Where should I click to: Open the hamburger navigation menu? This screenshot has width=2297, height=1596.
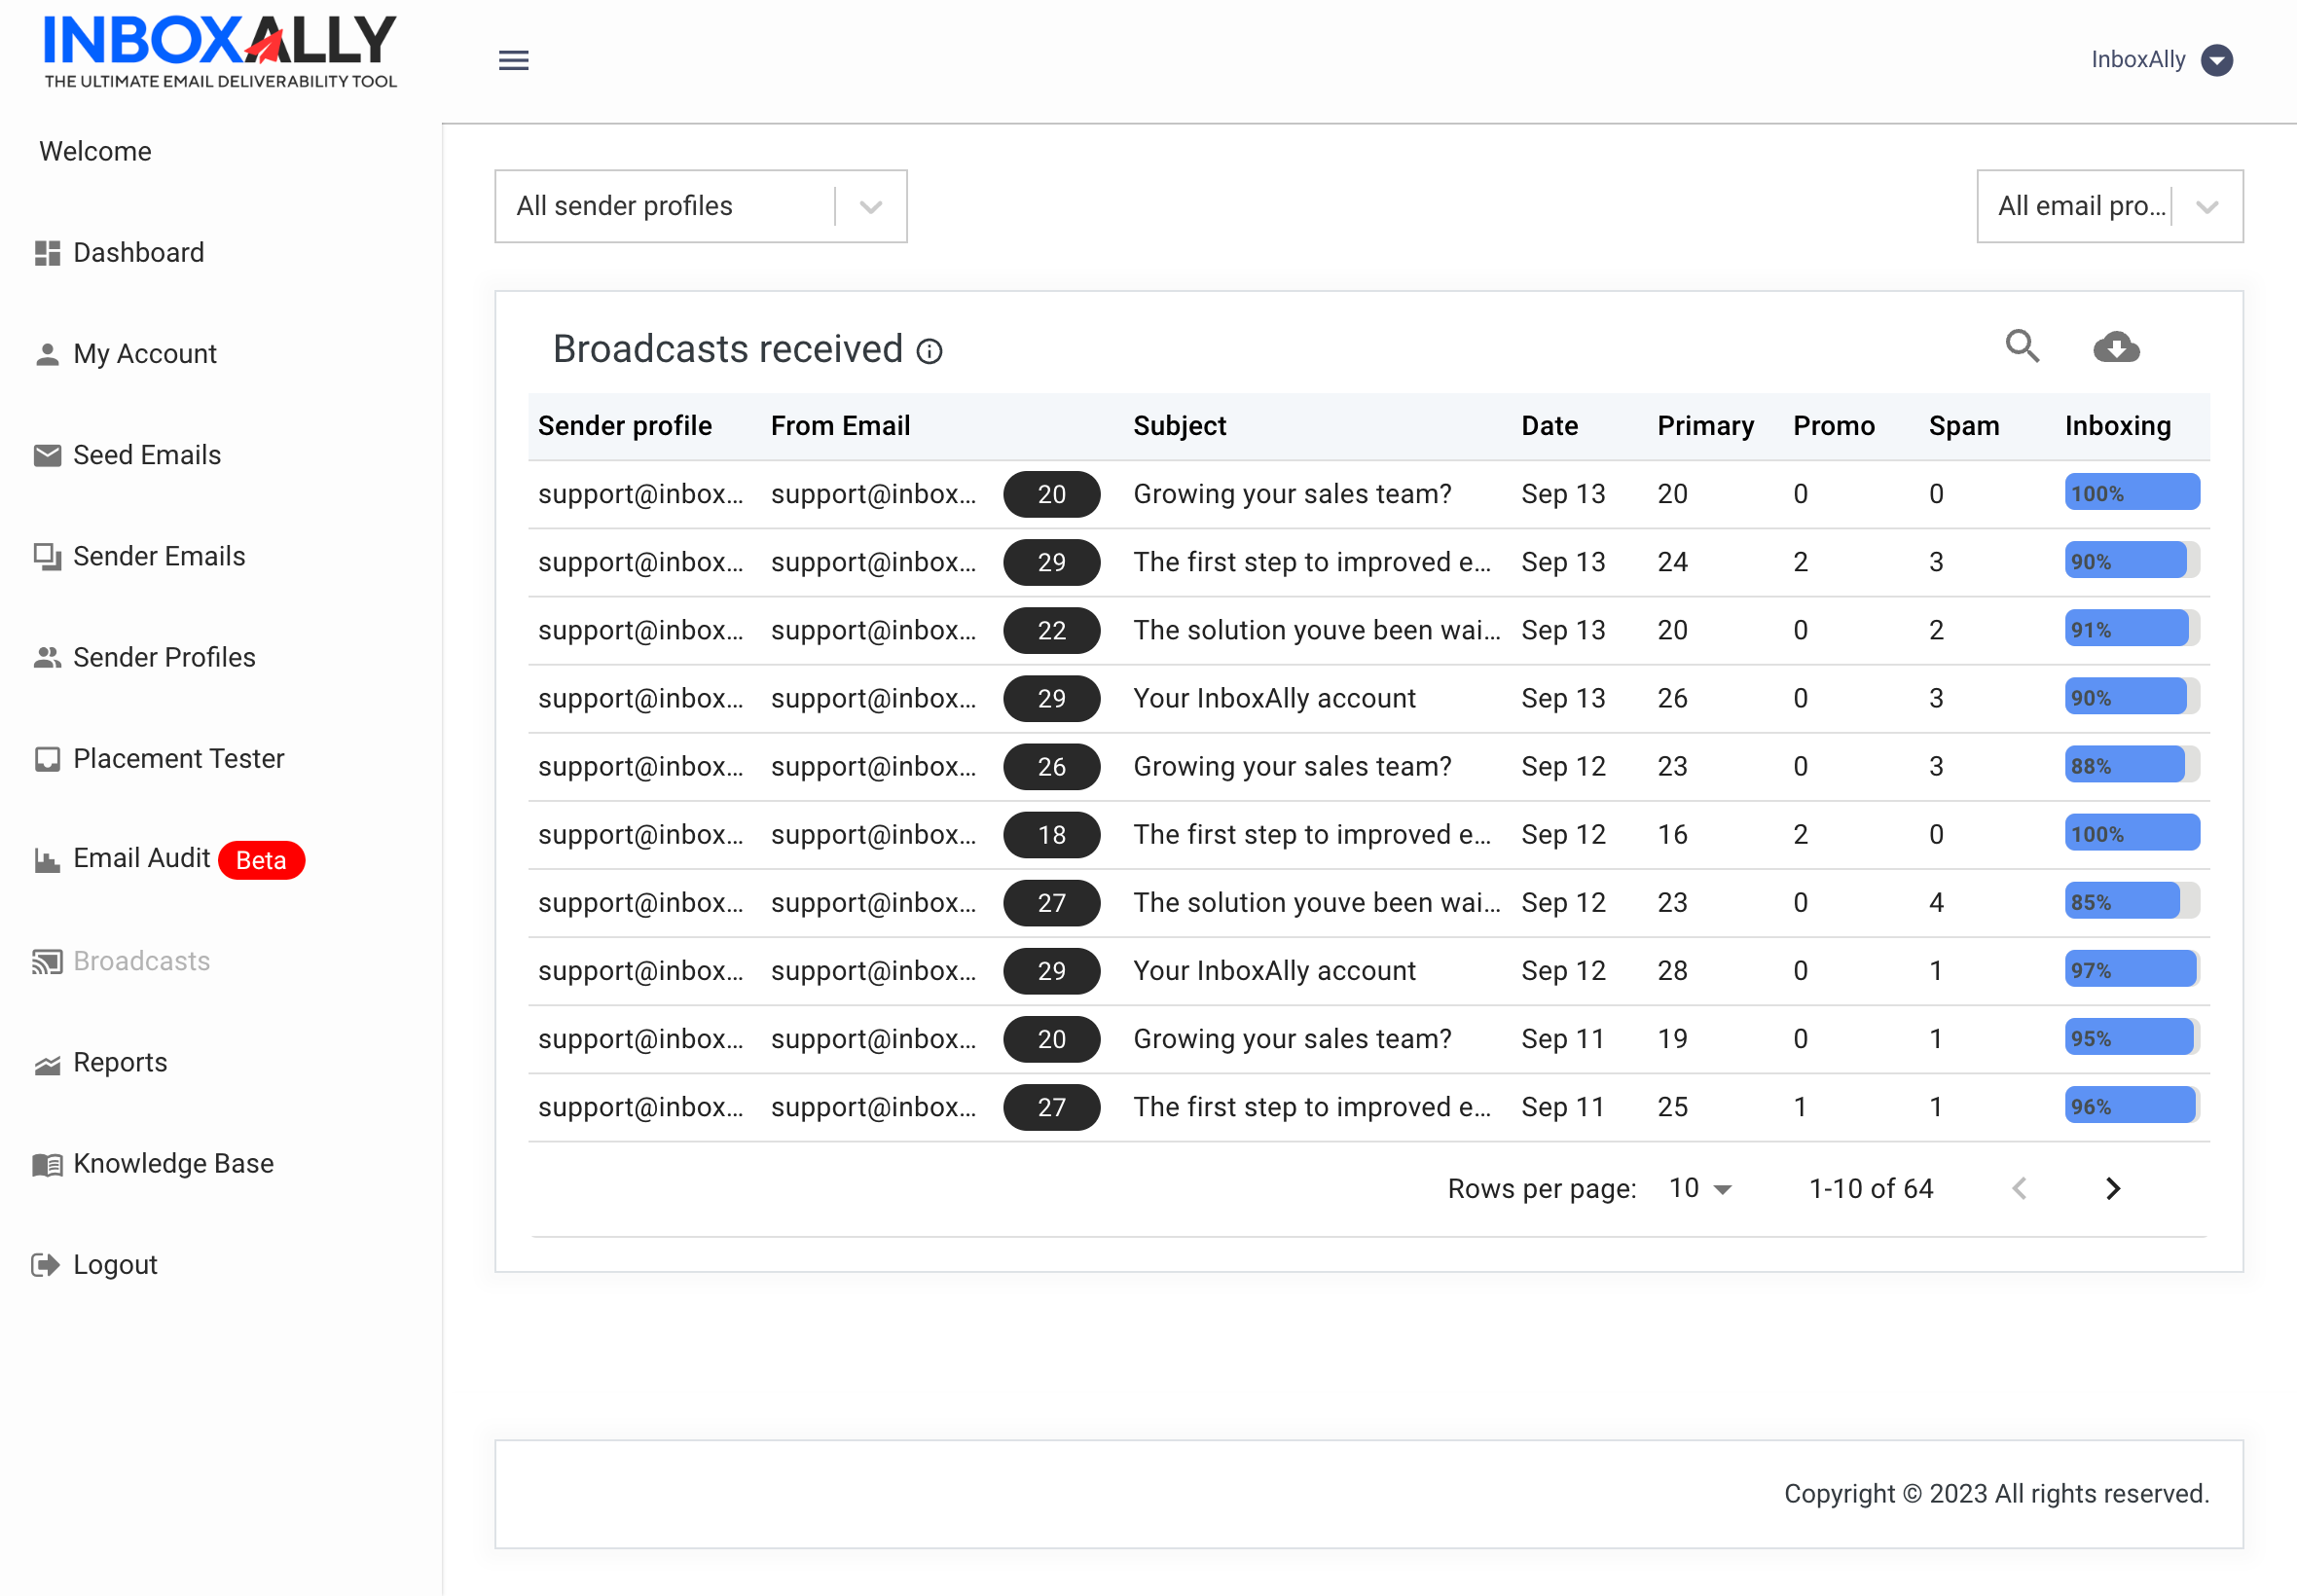click(513, 60)
